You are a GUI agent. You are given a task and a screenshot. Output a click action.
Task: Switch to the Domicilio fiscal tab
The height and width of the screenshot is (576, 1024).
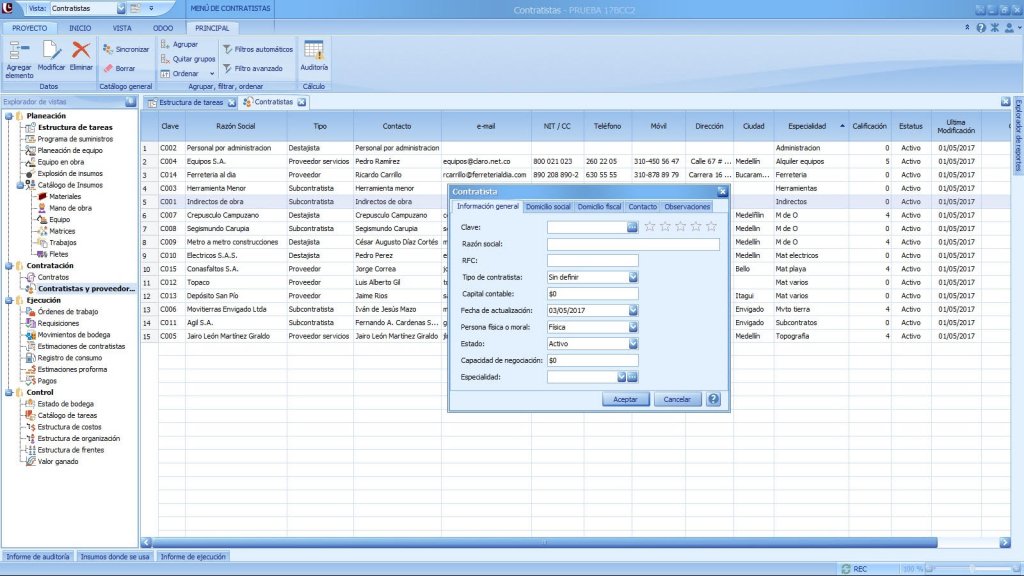(599, 207)
